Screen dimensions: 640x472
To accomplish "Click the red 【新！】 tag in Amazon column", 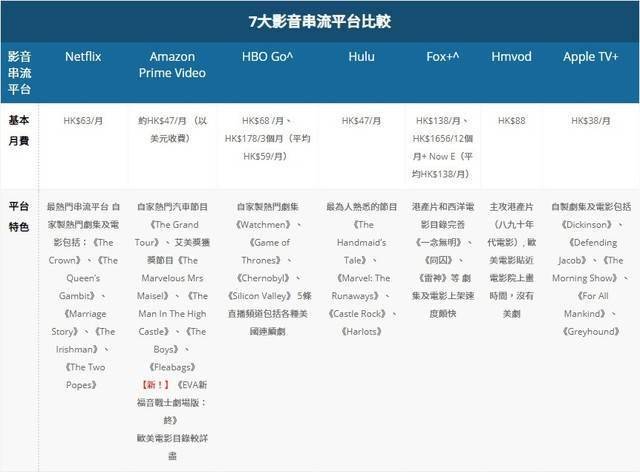I will coord(155,385).
